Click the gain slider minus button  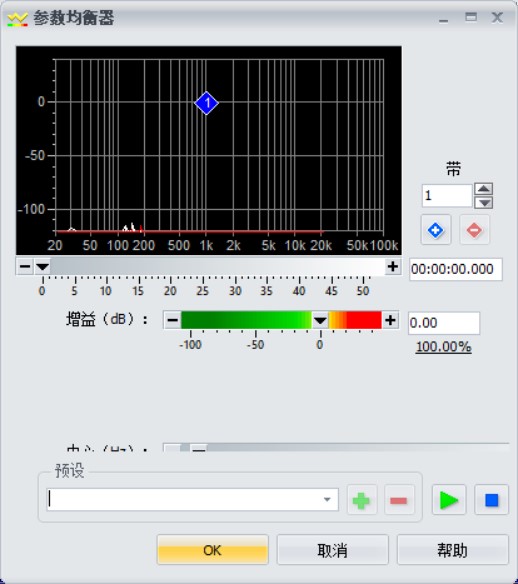[173, 320]
